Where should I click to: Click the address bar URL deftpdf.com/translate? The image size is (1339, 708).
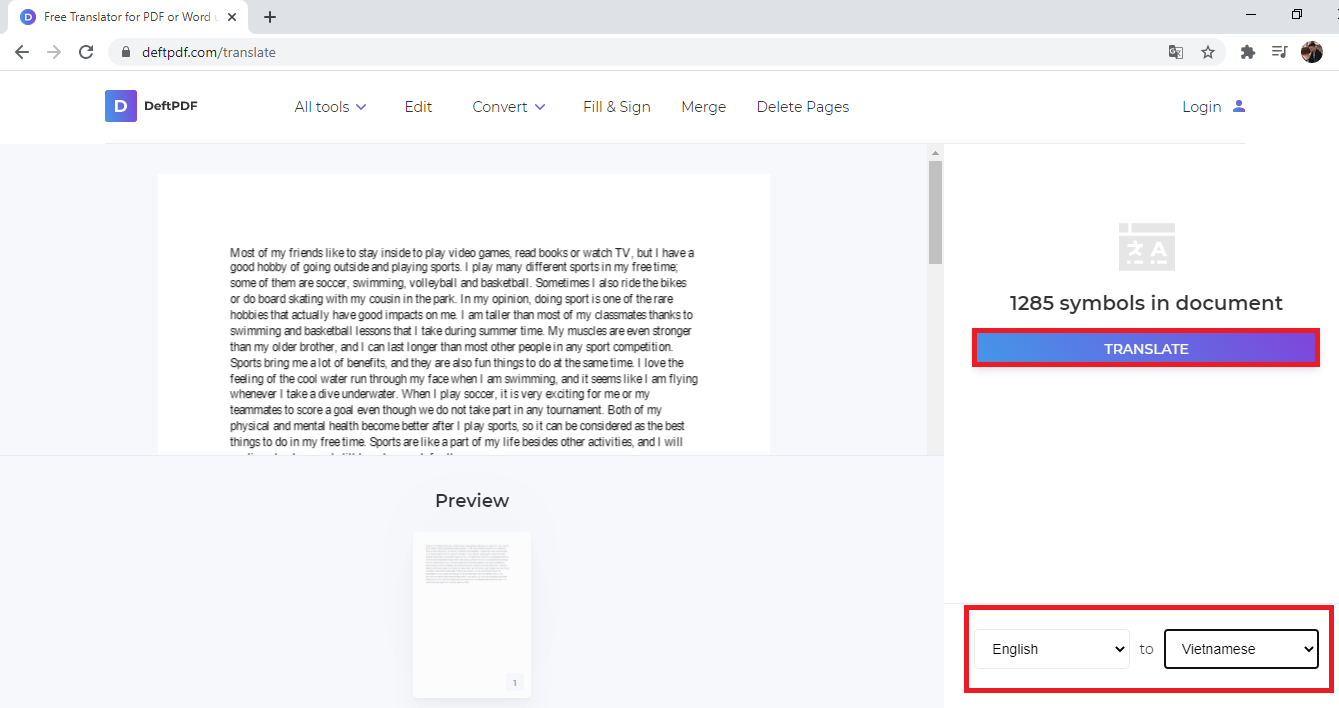pyautogui.click(x=209, y=52)
